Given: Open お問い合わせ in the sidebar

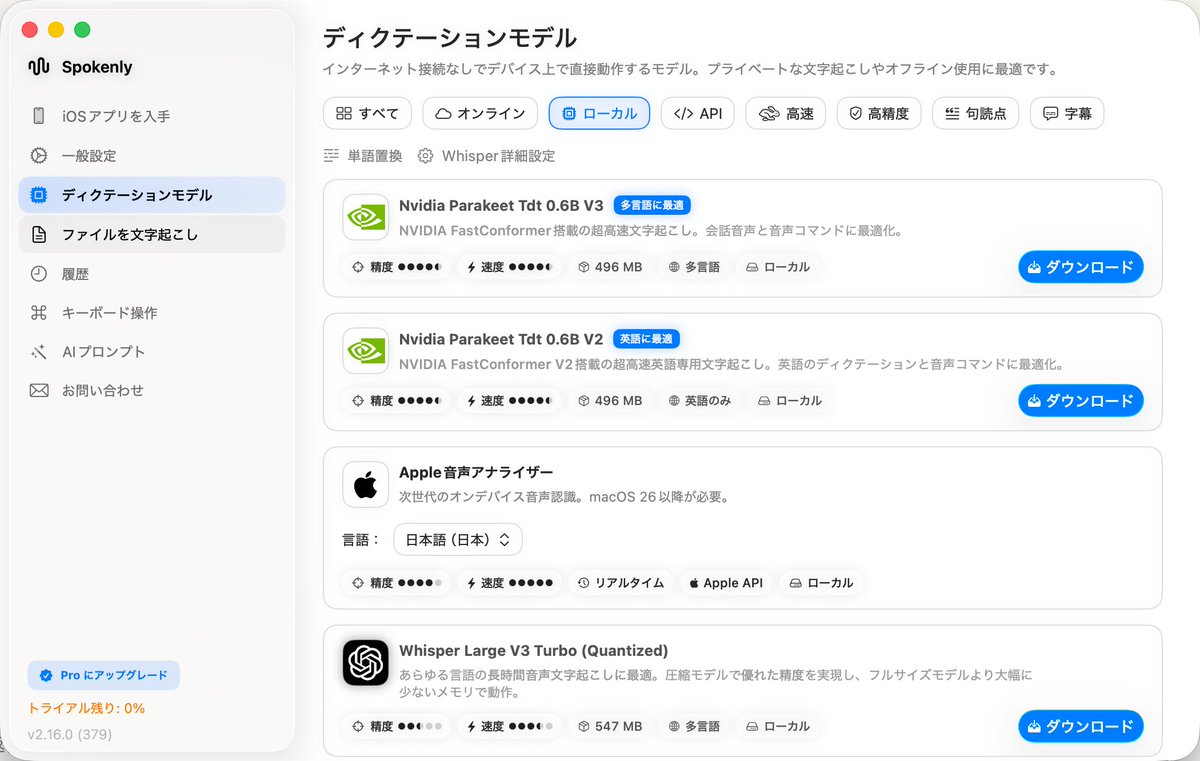Looking at the screenshot, I should coord(152,390).
